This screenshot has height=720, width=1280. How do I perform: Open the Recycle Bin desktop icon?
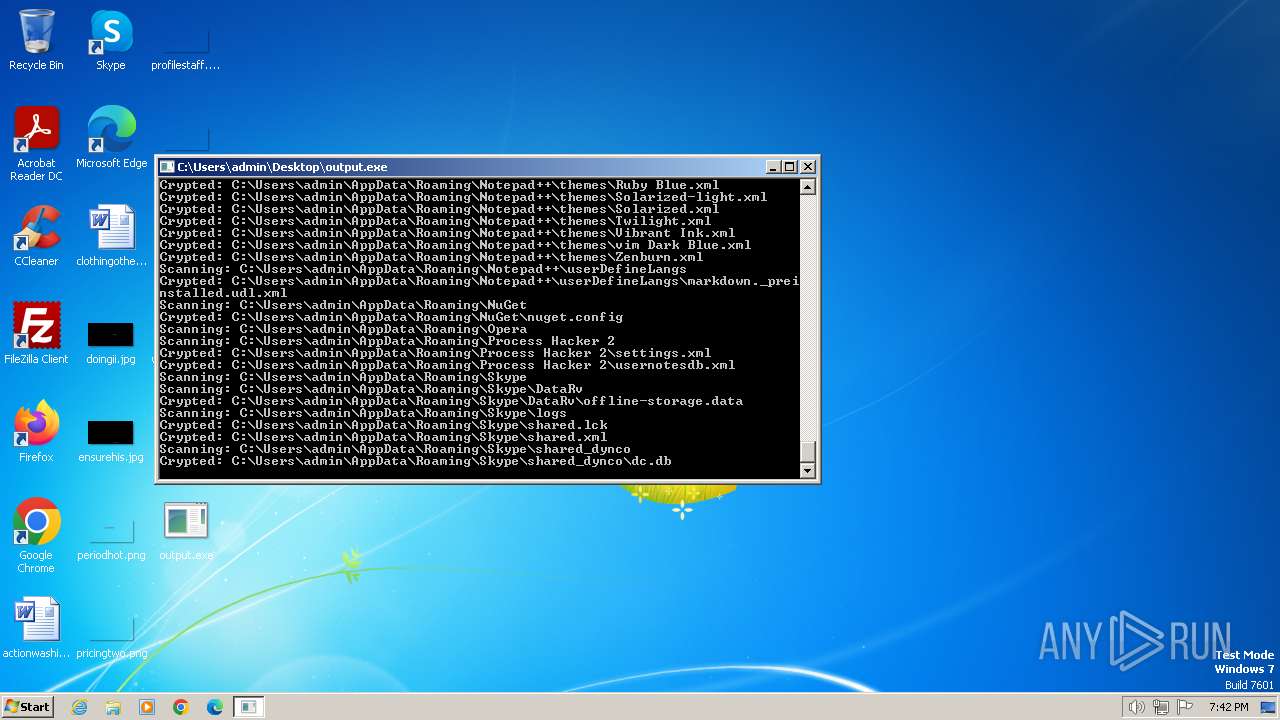pos(36,40)
